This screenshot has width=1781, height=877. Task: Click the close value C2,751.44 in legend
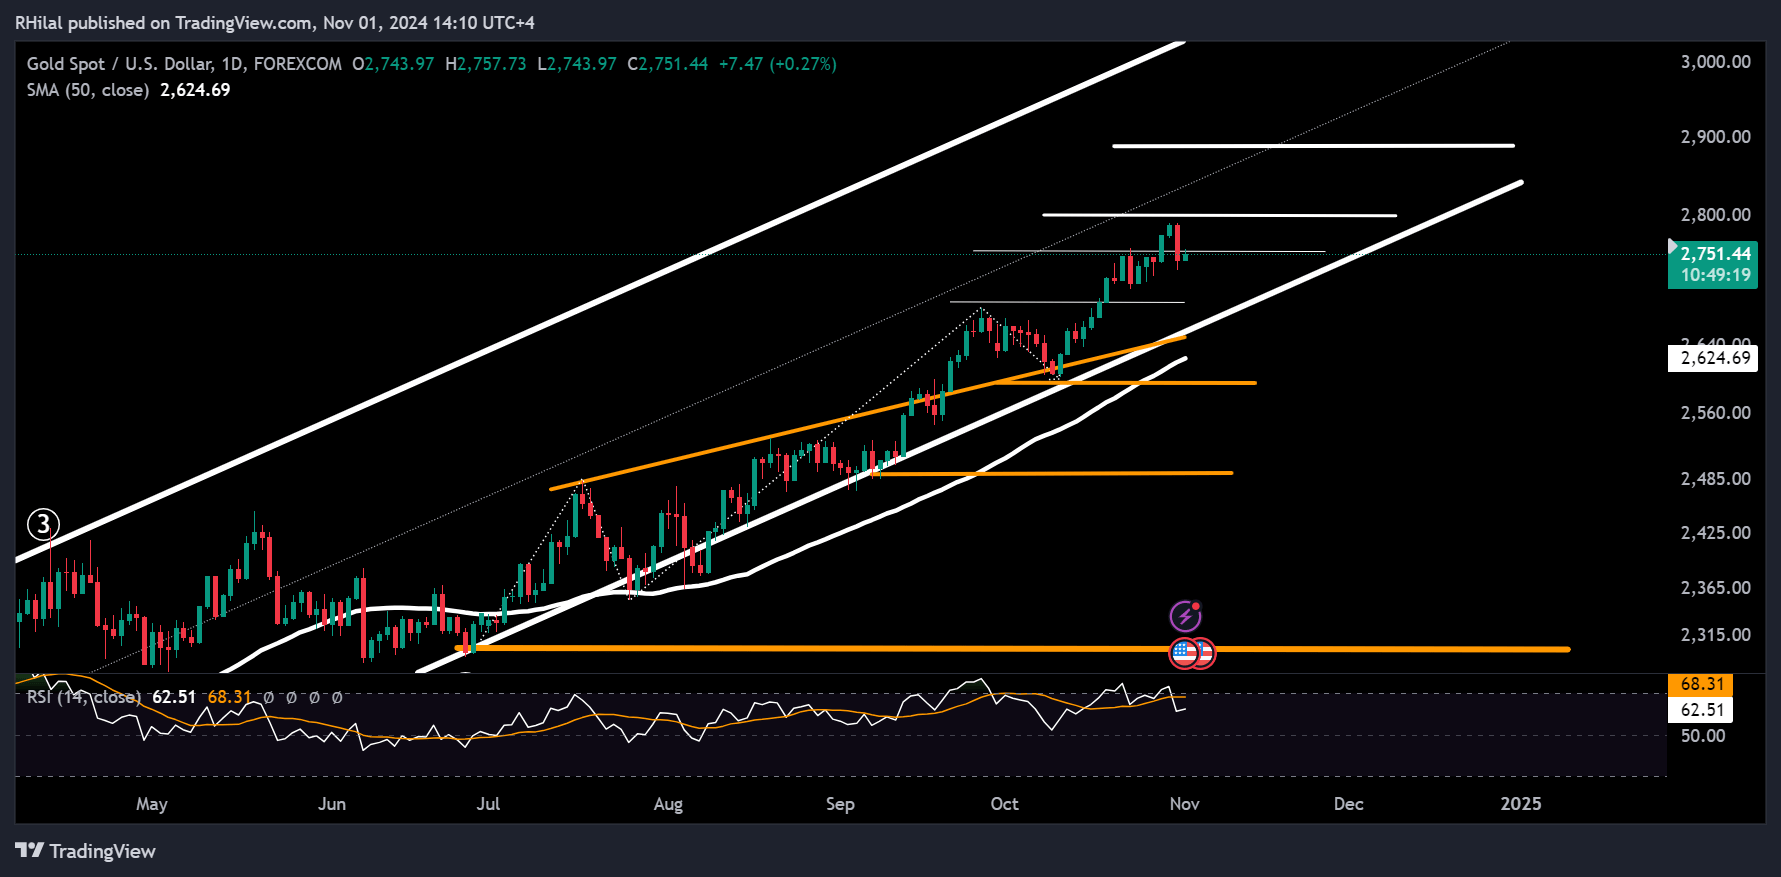[x=667, y=64]
